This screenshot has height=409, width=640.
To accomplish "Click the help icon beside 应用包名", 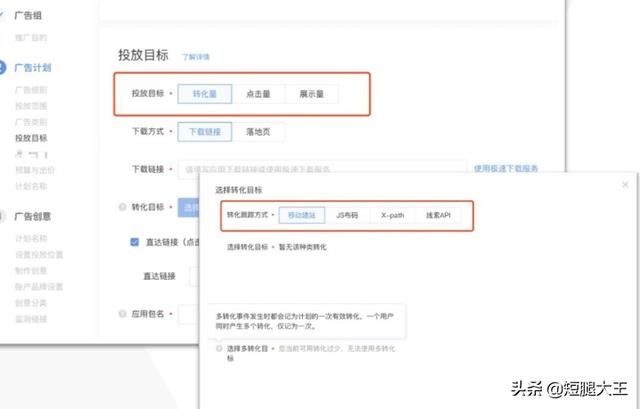I will pos(122,314).
